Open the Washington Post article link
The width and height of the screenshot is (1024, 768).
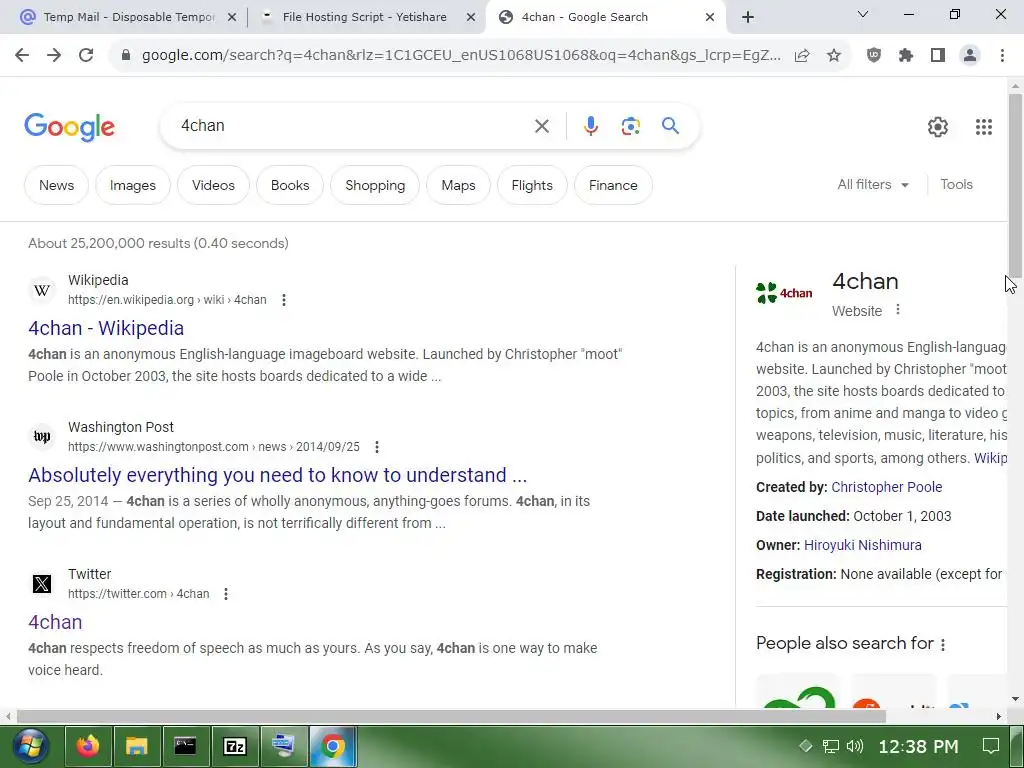click(278, 475)
